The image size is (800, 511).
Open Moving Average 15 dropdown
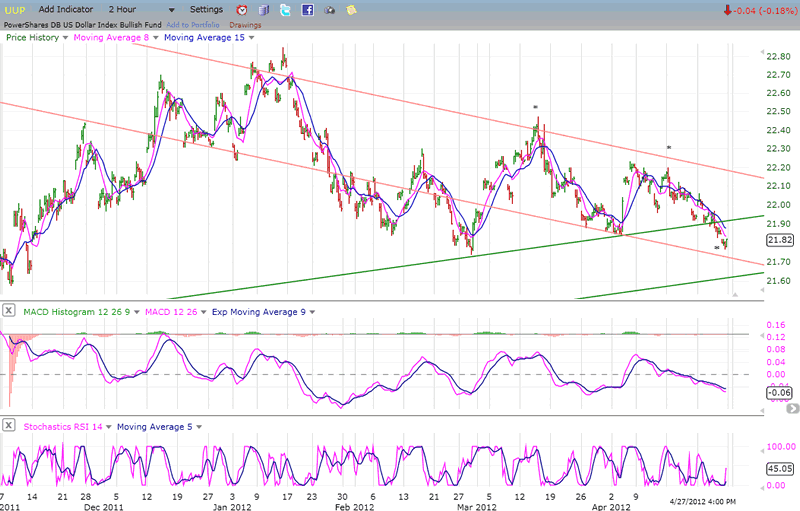coord(251,37)
